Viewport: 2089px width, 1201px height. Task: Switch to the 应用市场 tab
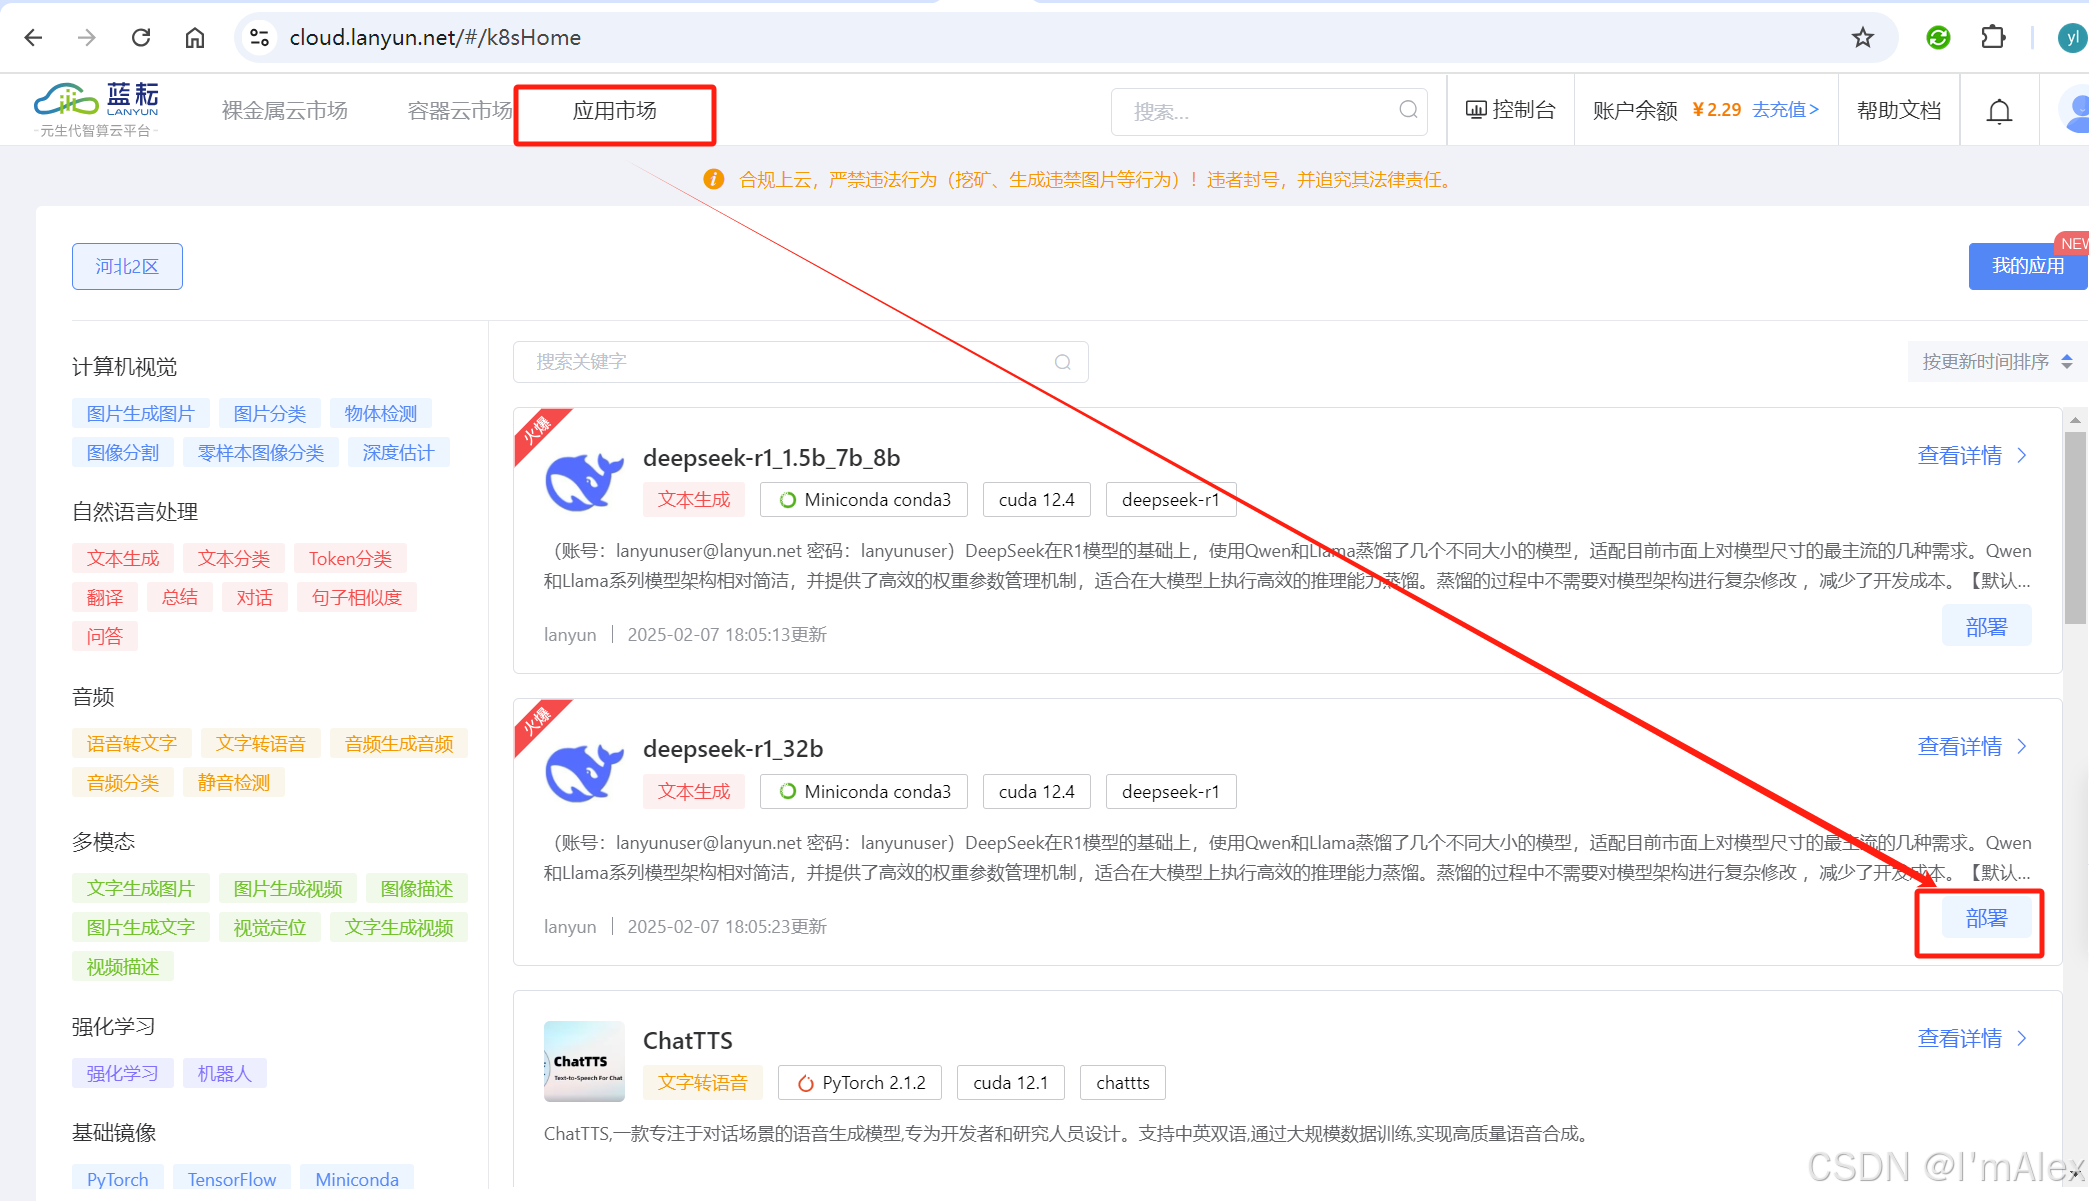pyautogui.click(x=615, y=111)
